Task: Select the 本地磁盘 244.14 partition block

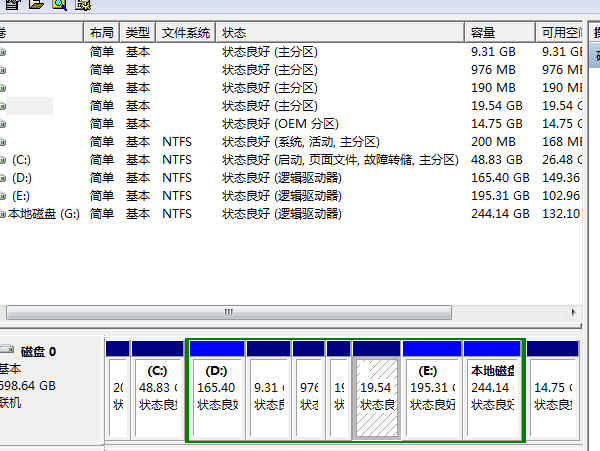Action: (x=492, y=389)
